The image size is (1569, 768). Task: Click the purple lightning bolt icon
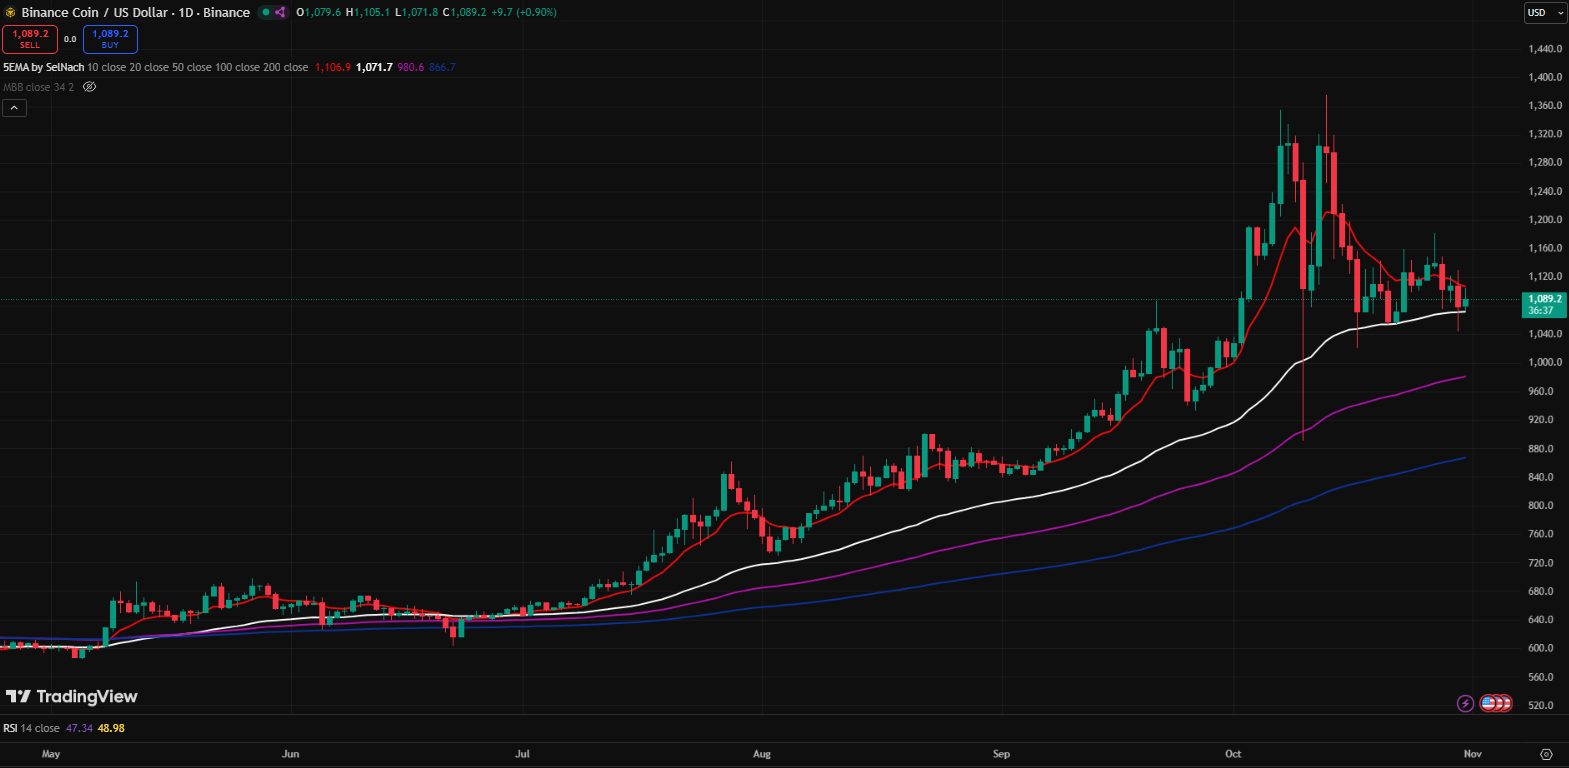[x=1465, y=704]
